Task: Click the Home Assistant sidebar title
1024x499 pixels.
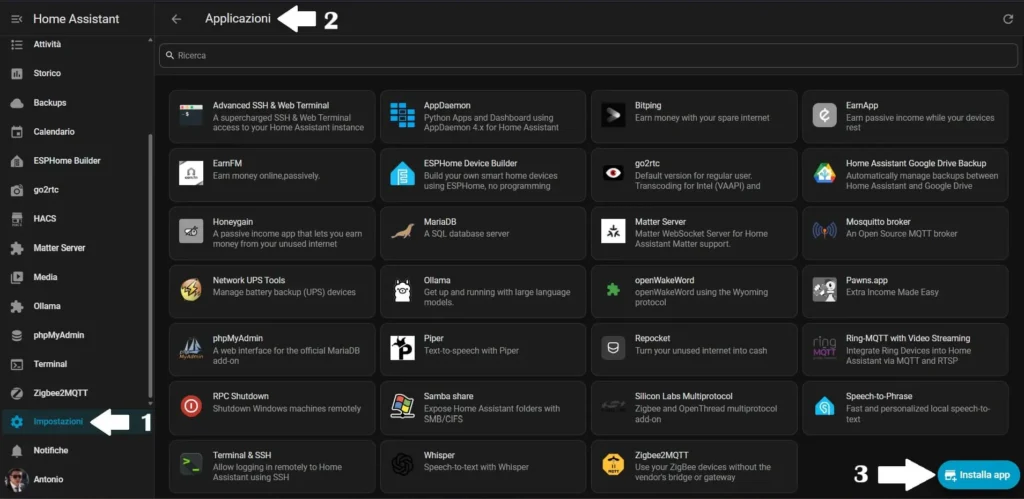Action: click(76, 19)
